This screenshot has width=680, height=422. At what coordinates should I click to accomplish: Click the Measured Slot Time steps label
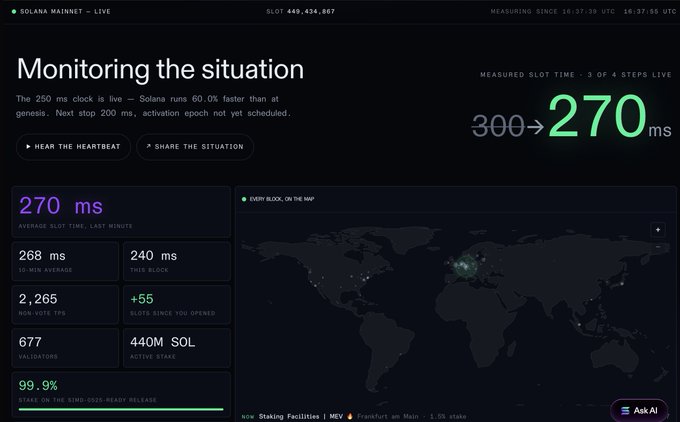coord(576,75)
